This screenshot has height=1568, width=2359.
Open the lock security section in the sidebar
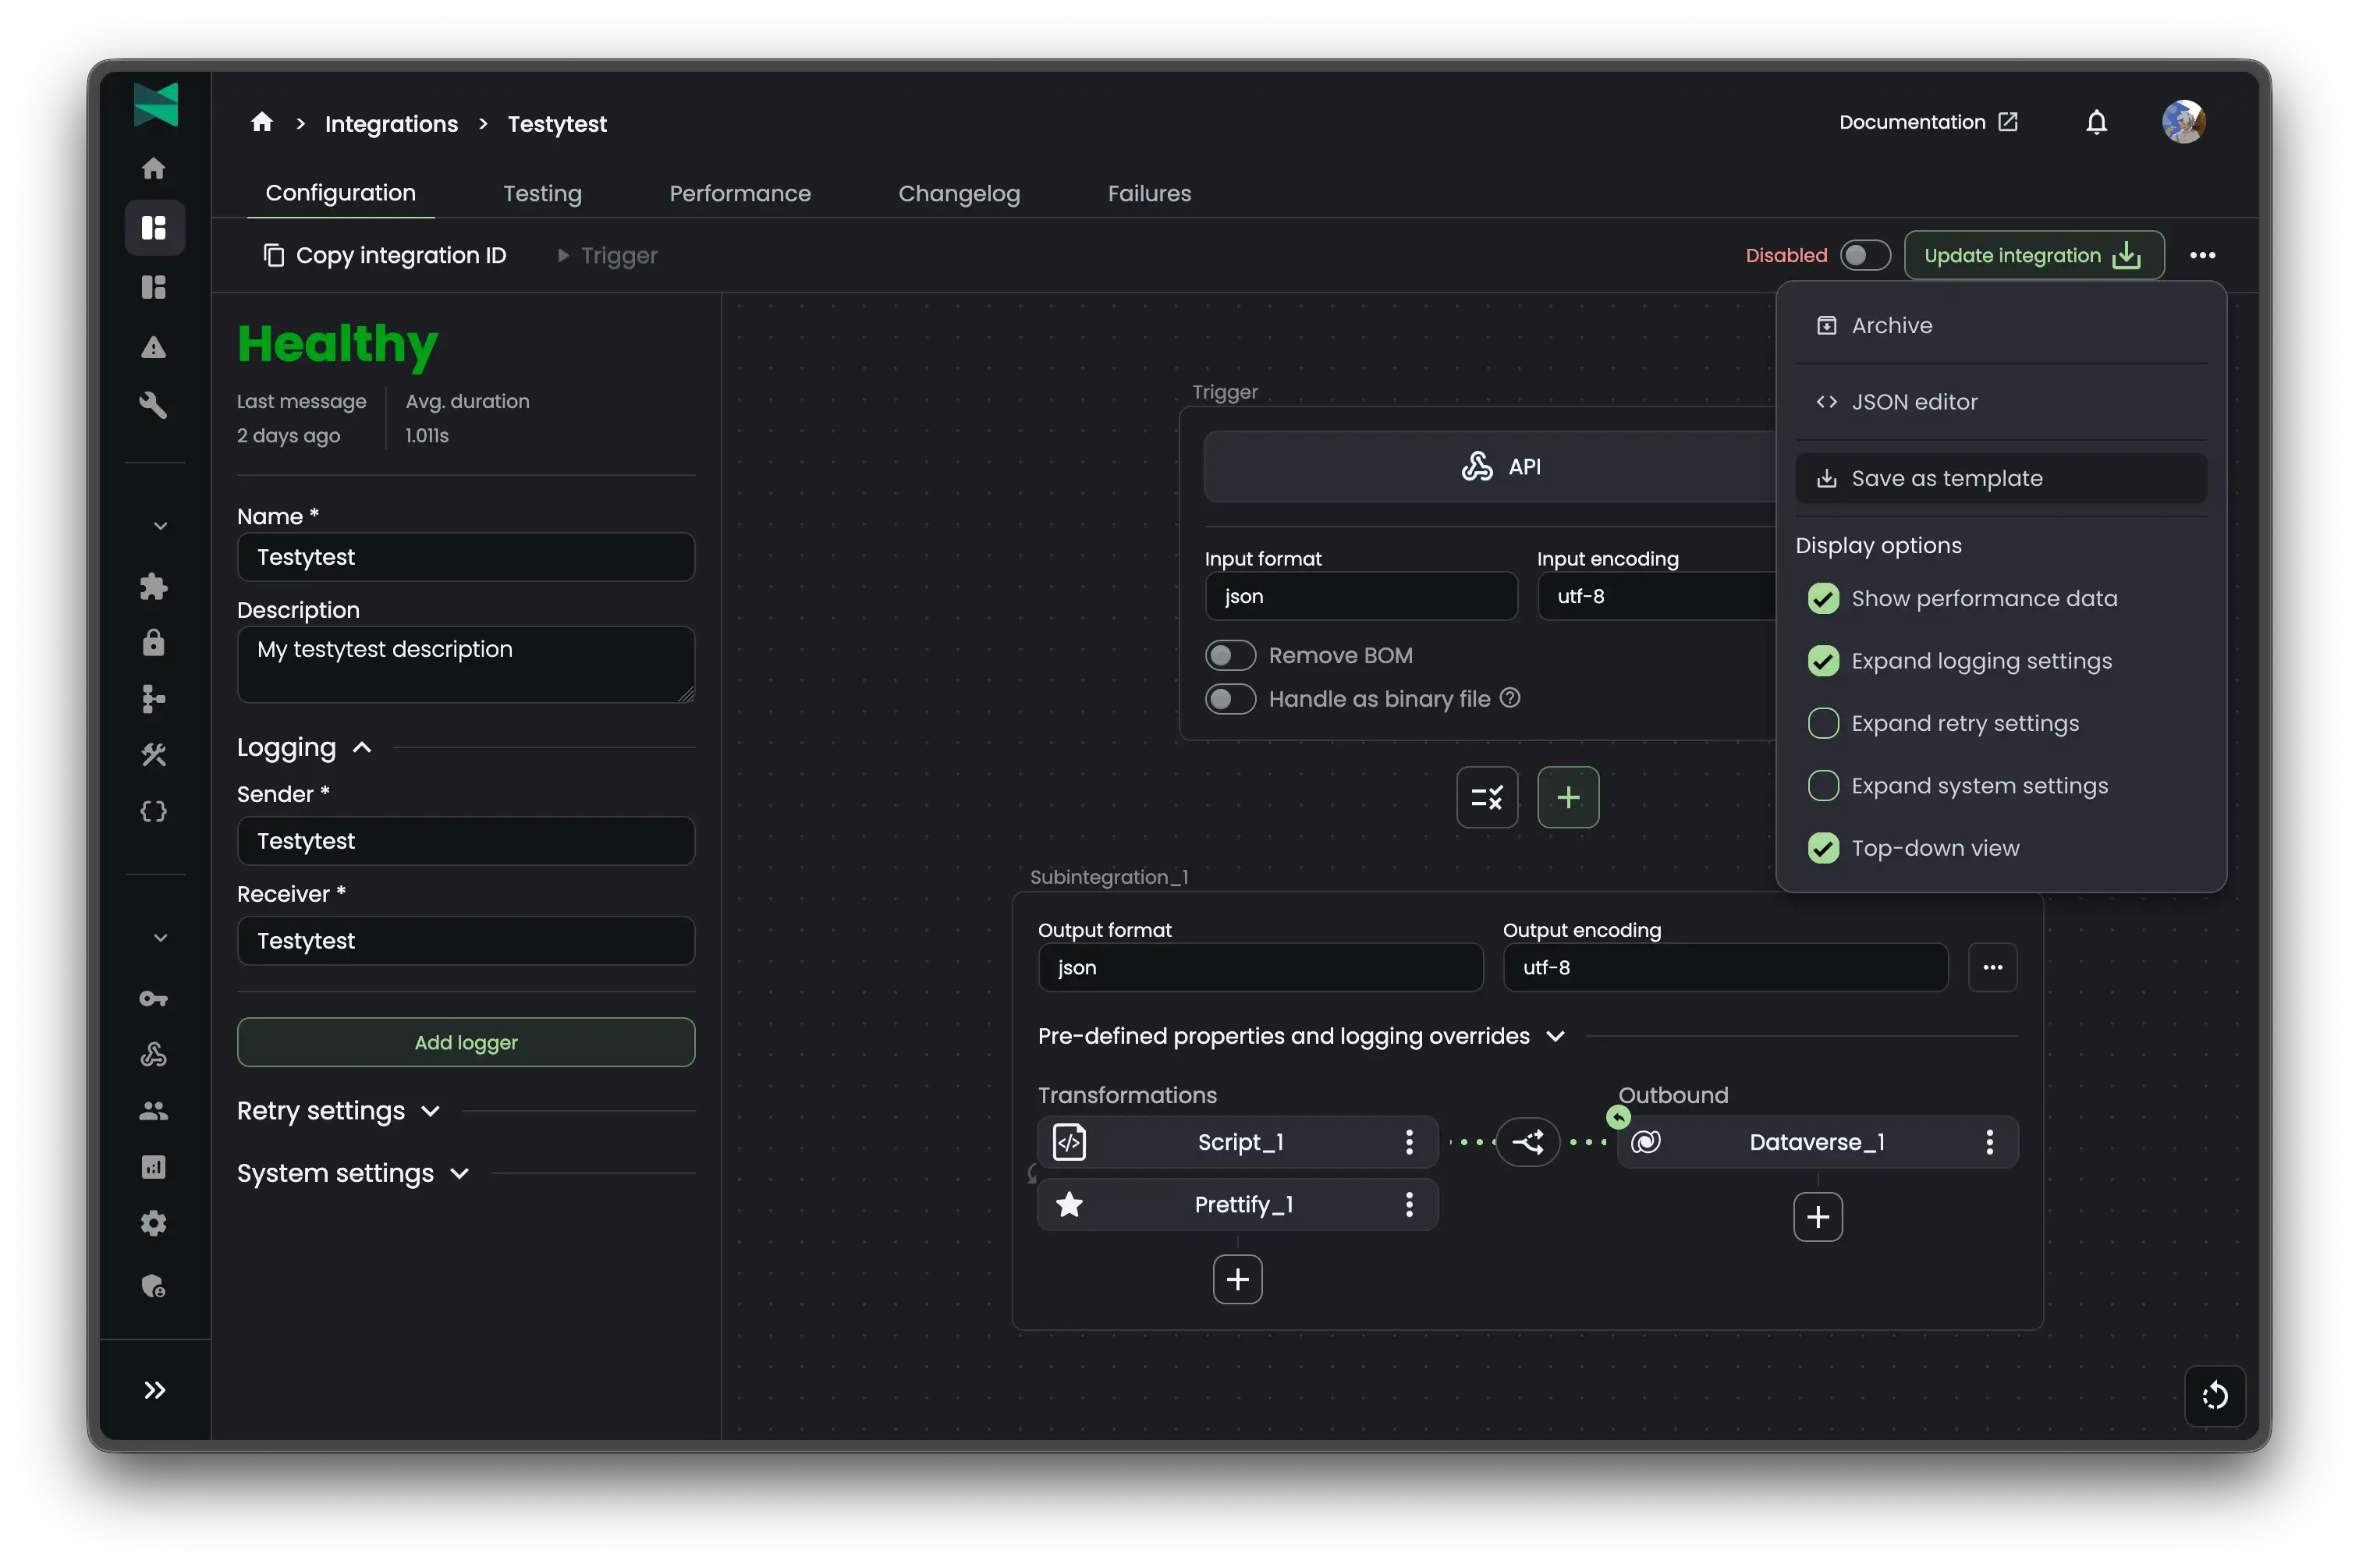(x=155, y=643)
